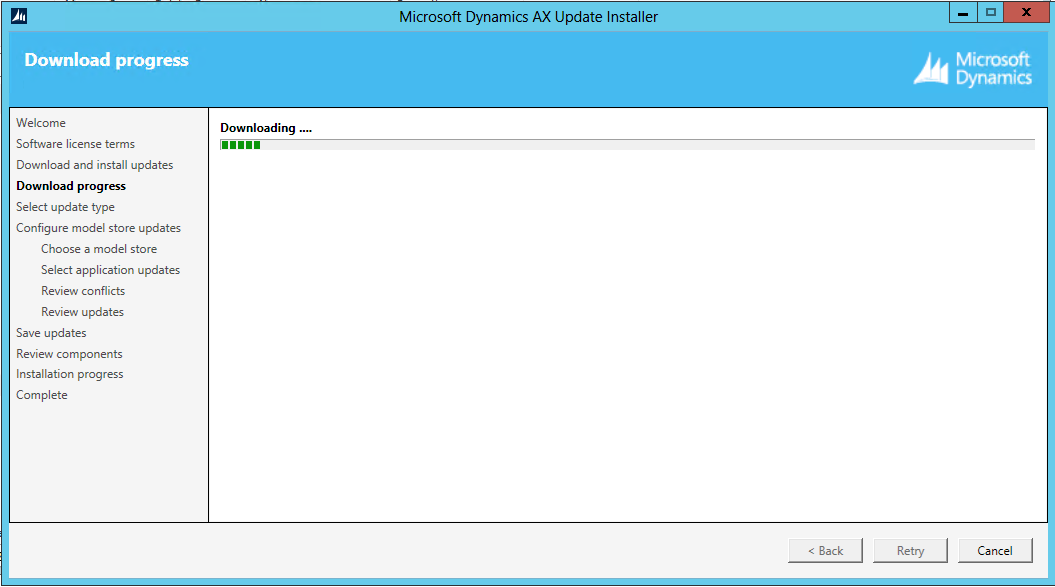Open the Select update type step
The image size is (1055, 587).
click(x=65, y=206)
